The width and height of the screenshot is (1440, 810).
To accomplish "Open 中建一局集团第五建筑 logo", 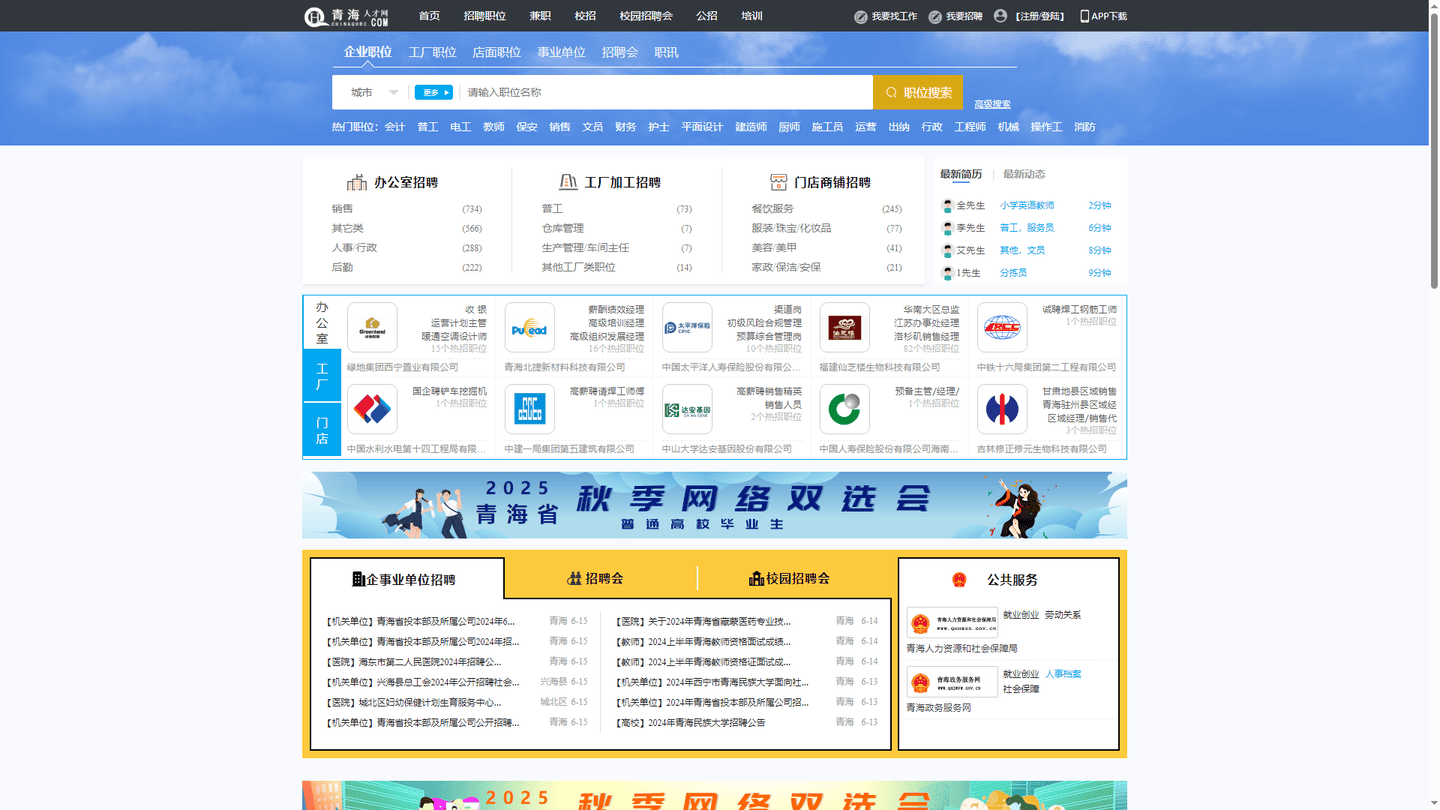I will [x=530, y=409].
